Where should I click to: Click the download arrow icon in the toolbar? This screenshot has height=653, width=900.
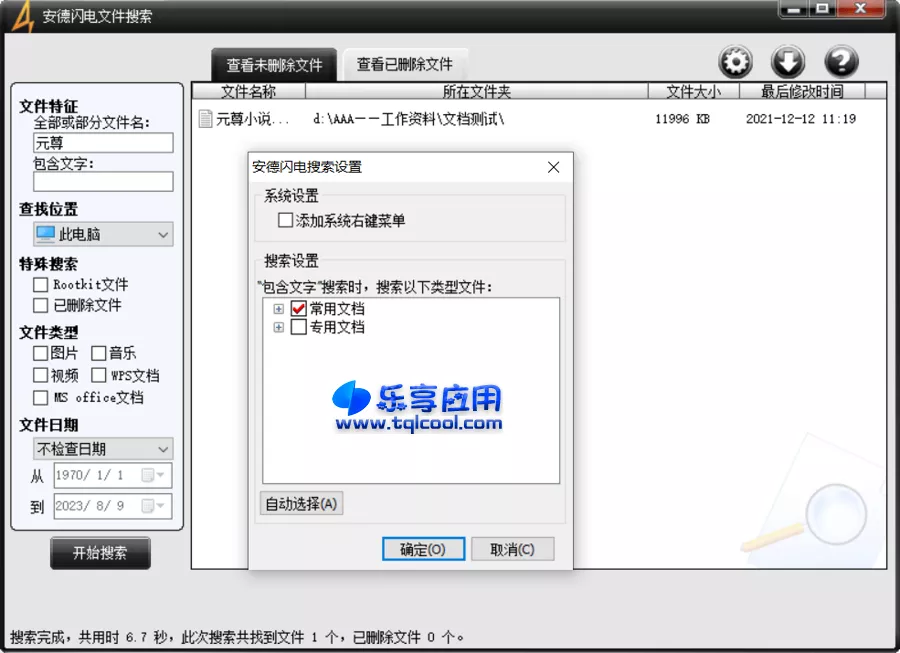click(789, 61)
